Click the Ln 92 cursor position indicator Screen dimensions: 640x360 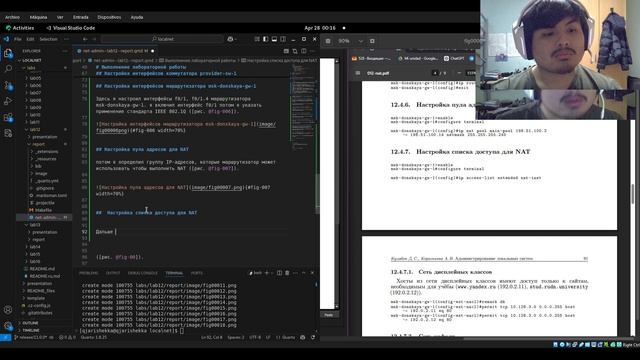tap(211, 338)
